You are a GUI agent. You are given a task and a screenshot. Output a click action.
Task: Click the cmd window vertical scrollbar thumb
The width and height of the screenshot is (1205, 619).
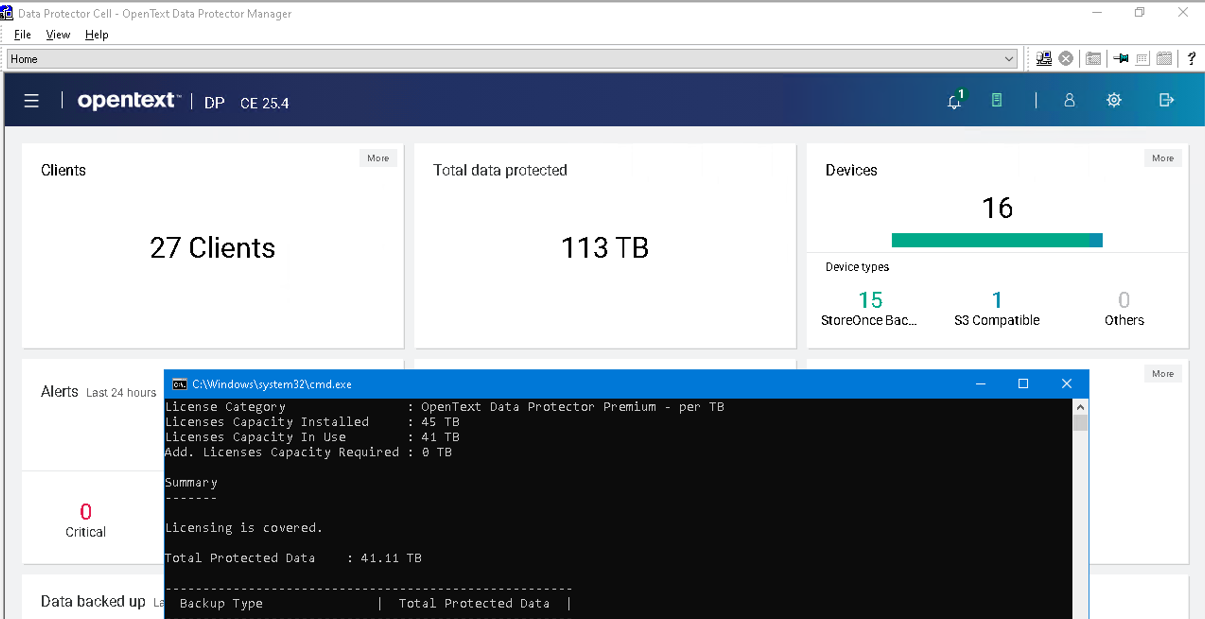coord(1080,422)
